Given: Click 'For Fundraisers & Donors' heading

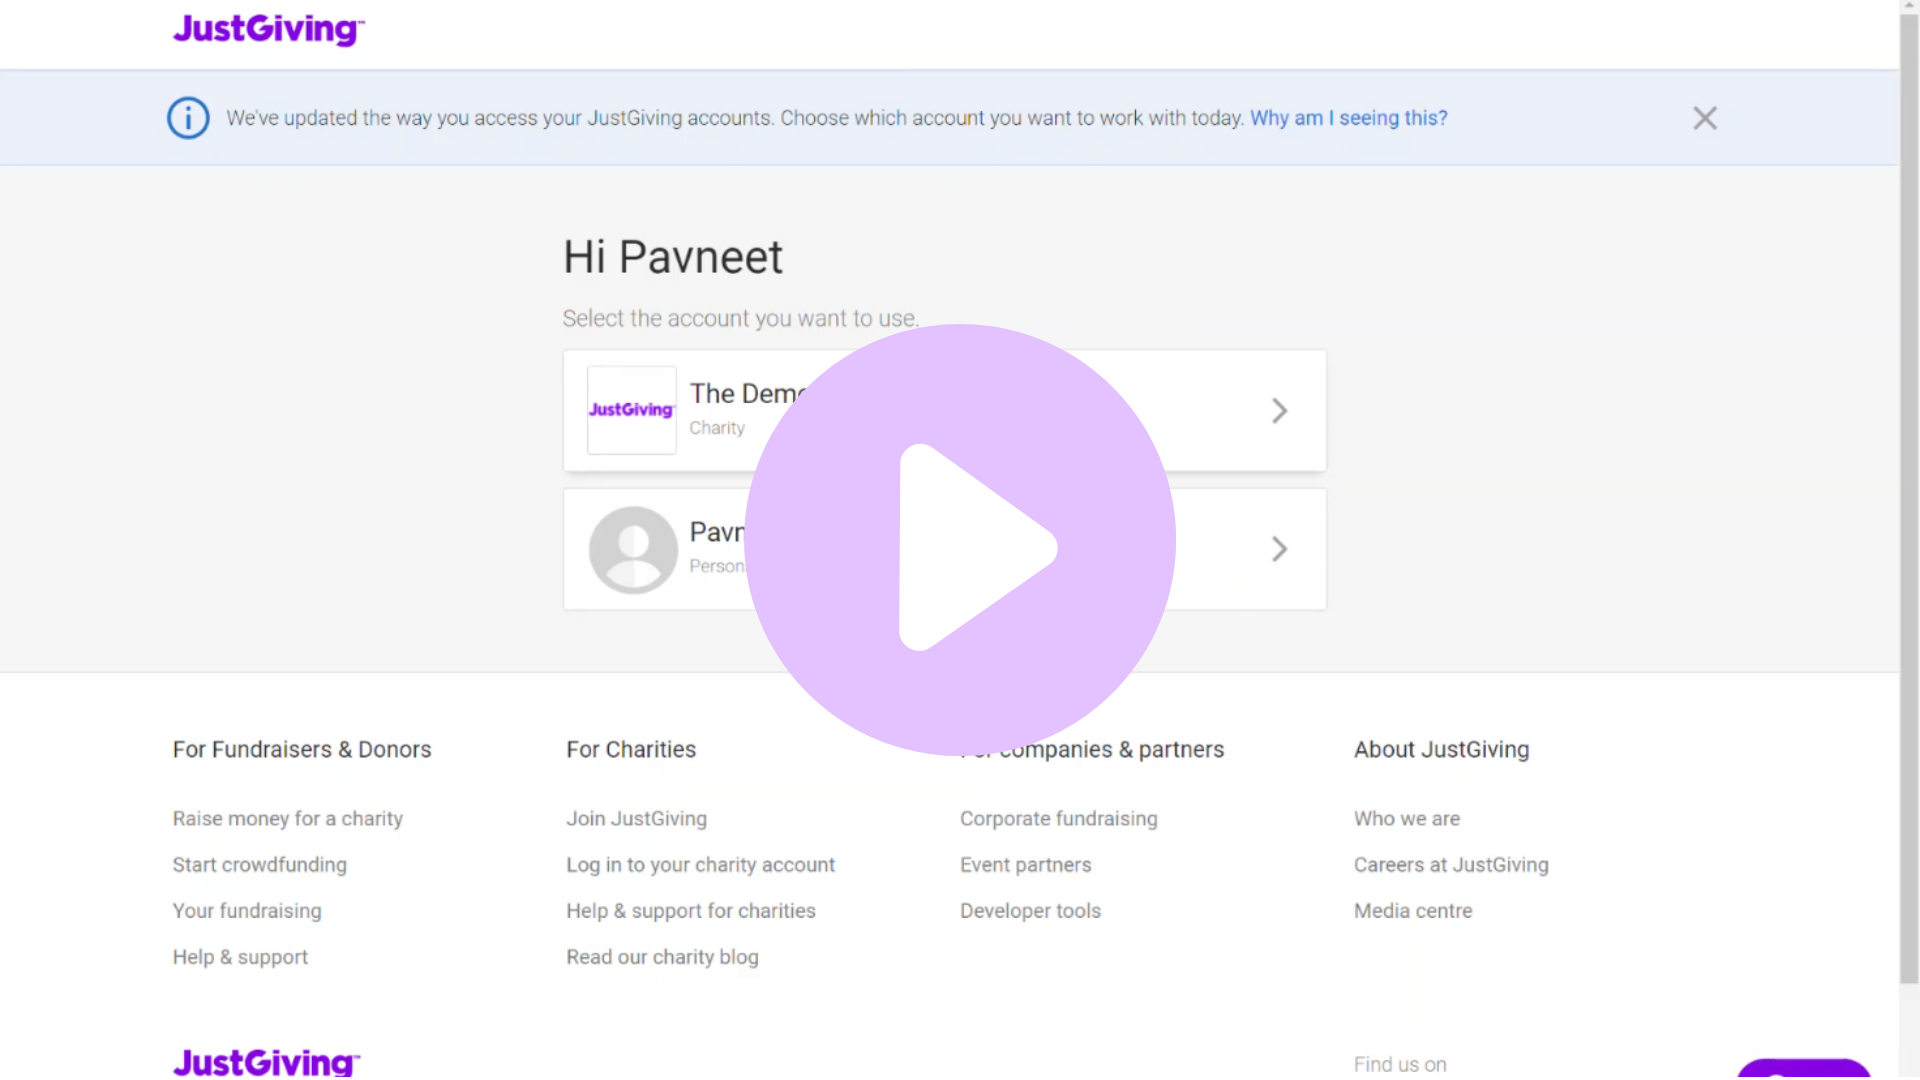Looking at the screenshot, I should pyautogui.click(x=302, y=749).
